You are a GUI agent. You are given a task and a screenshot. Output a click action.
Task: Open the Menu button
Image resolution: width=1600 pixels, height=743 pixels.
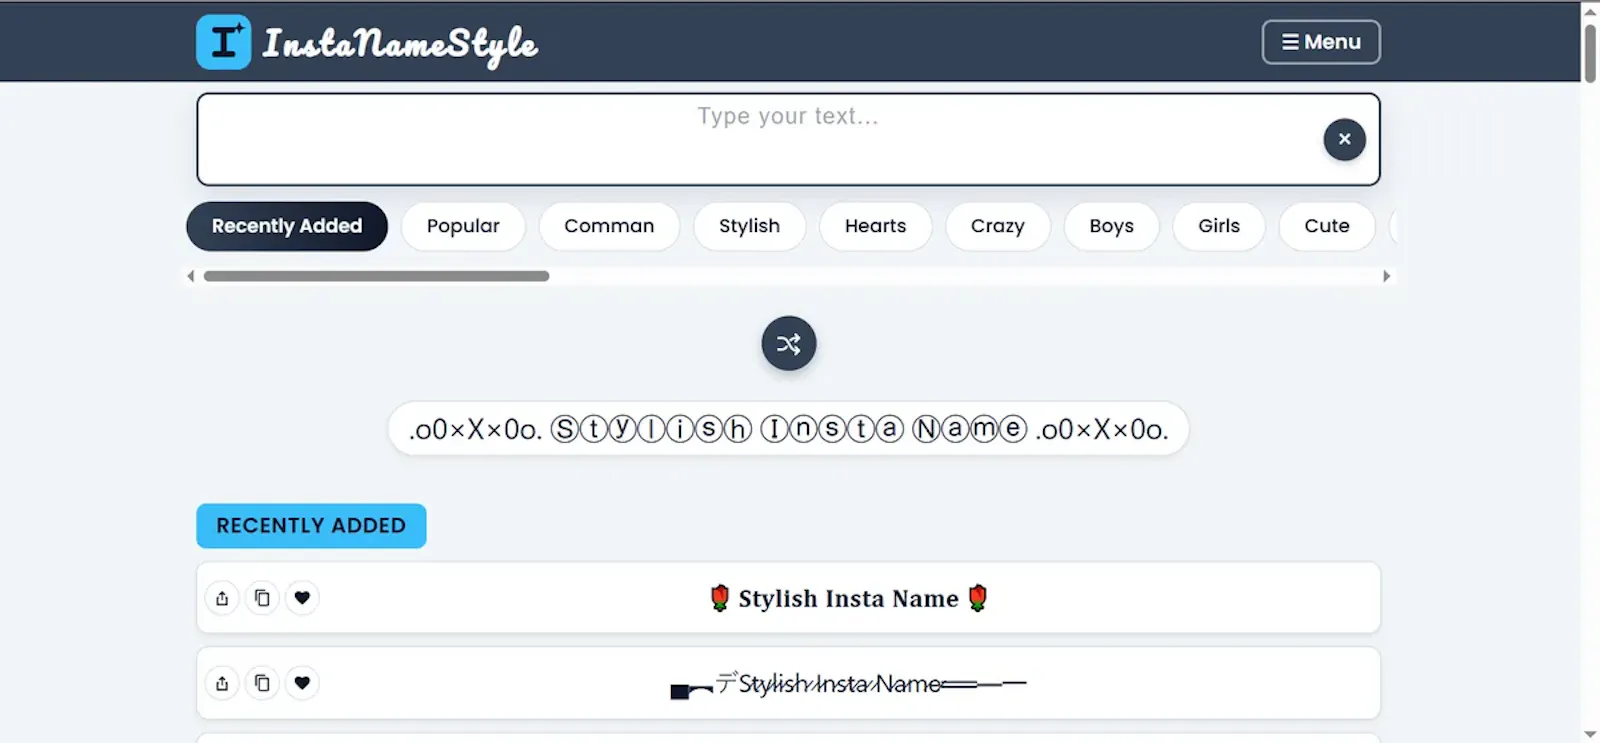[1321, 42]
